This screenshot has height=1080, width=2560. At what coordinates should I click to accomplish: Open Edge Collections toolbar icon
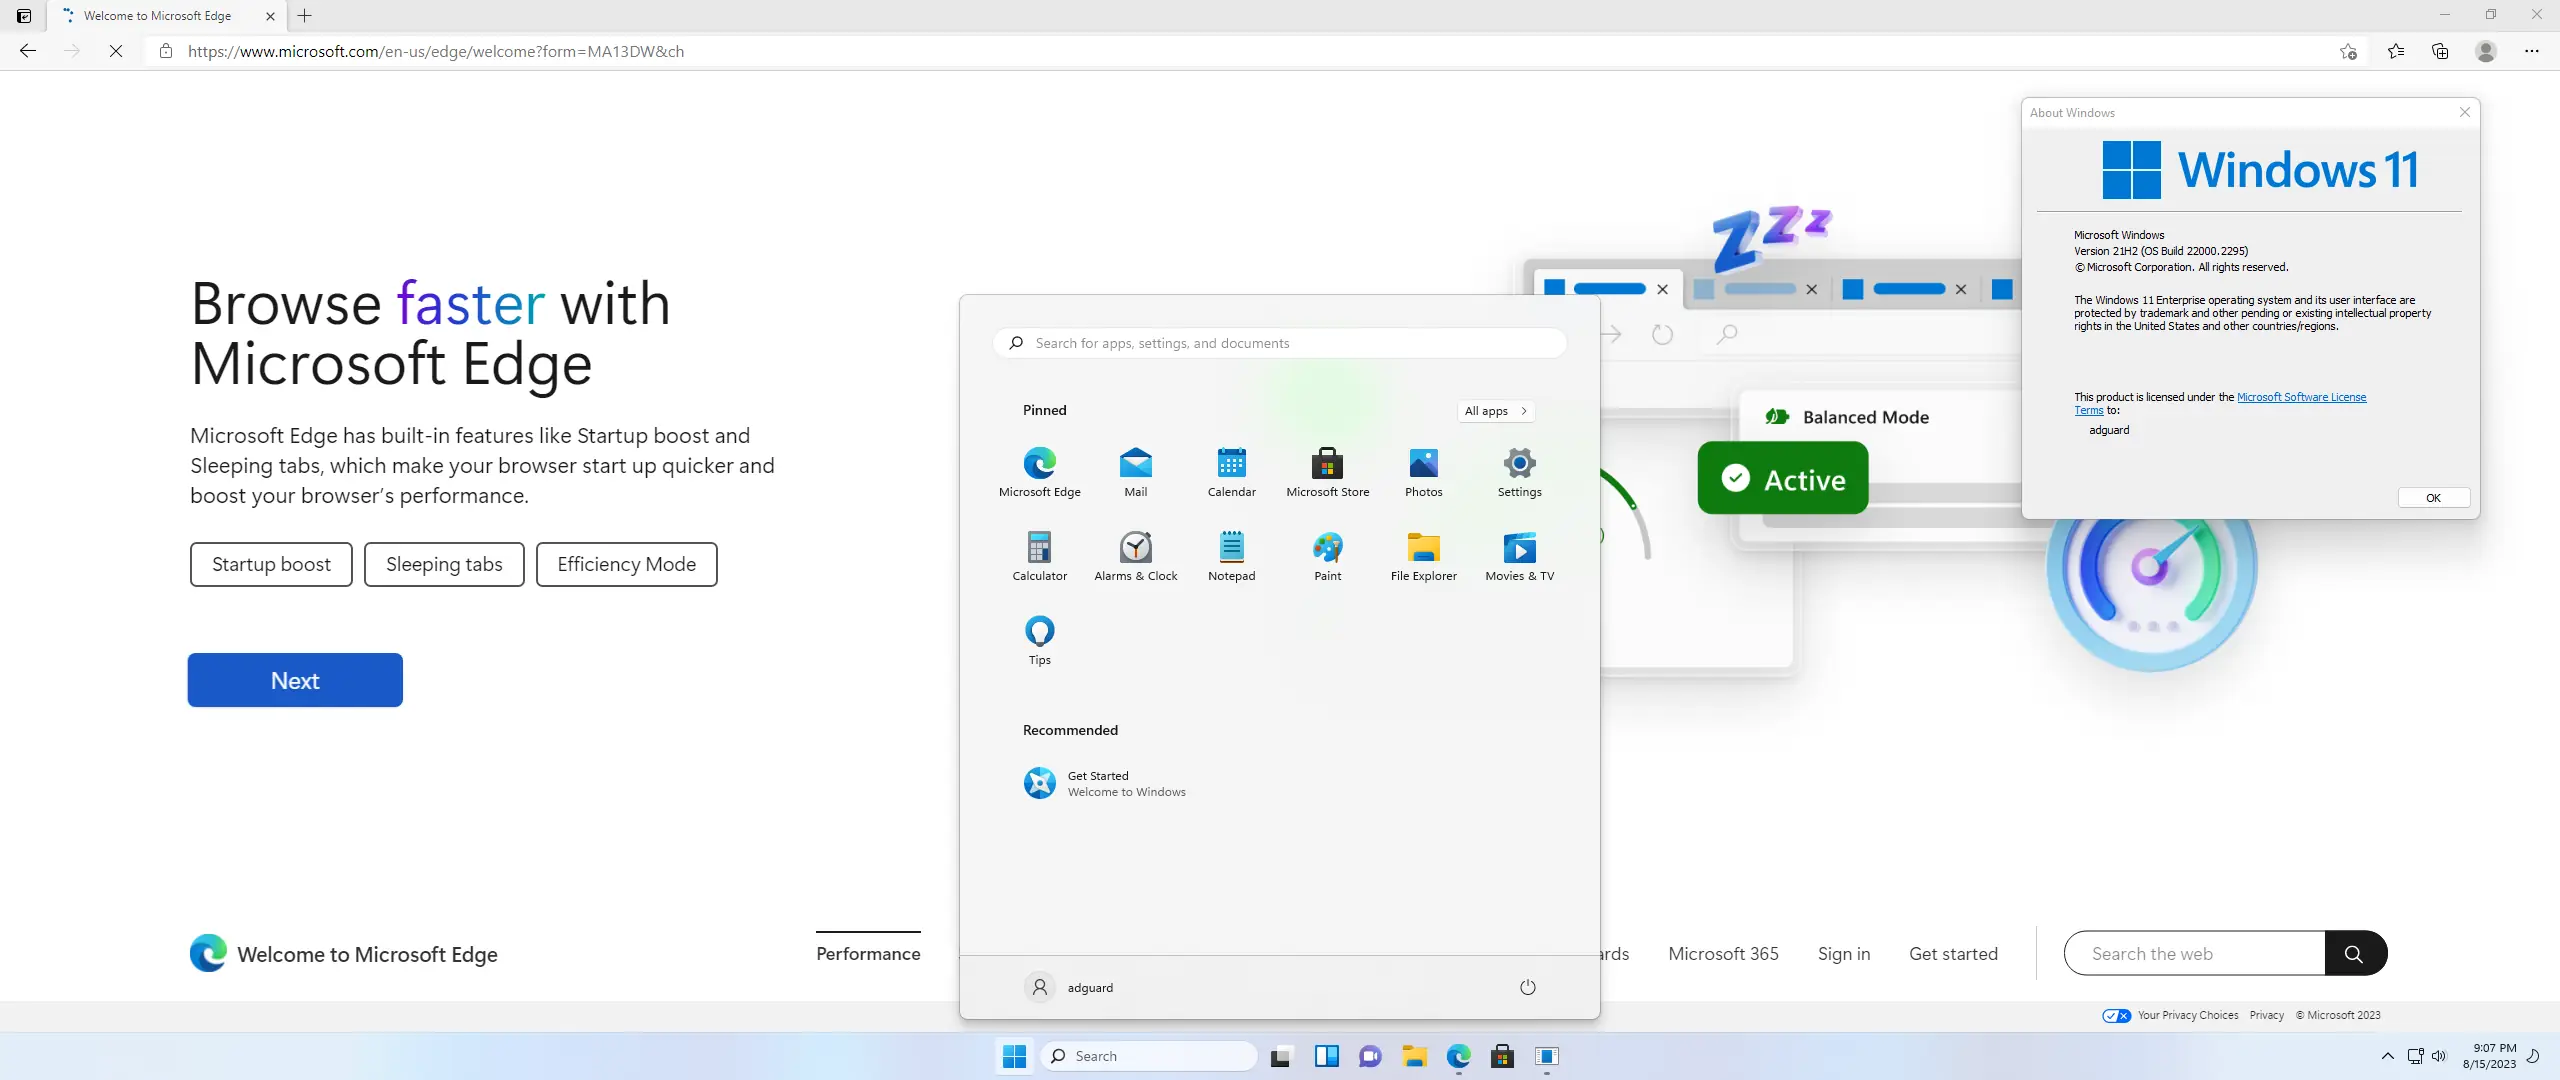[x=2440, y=51]
